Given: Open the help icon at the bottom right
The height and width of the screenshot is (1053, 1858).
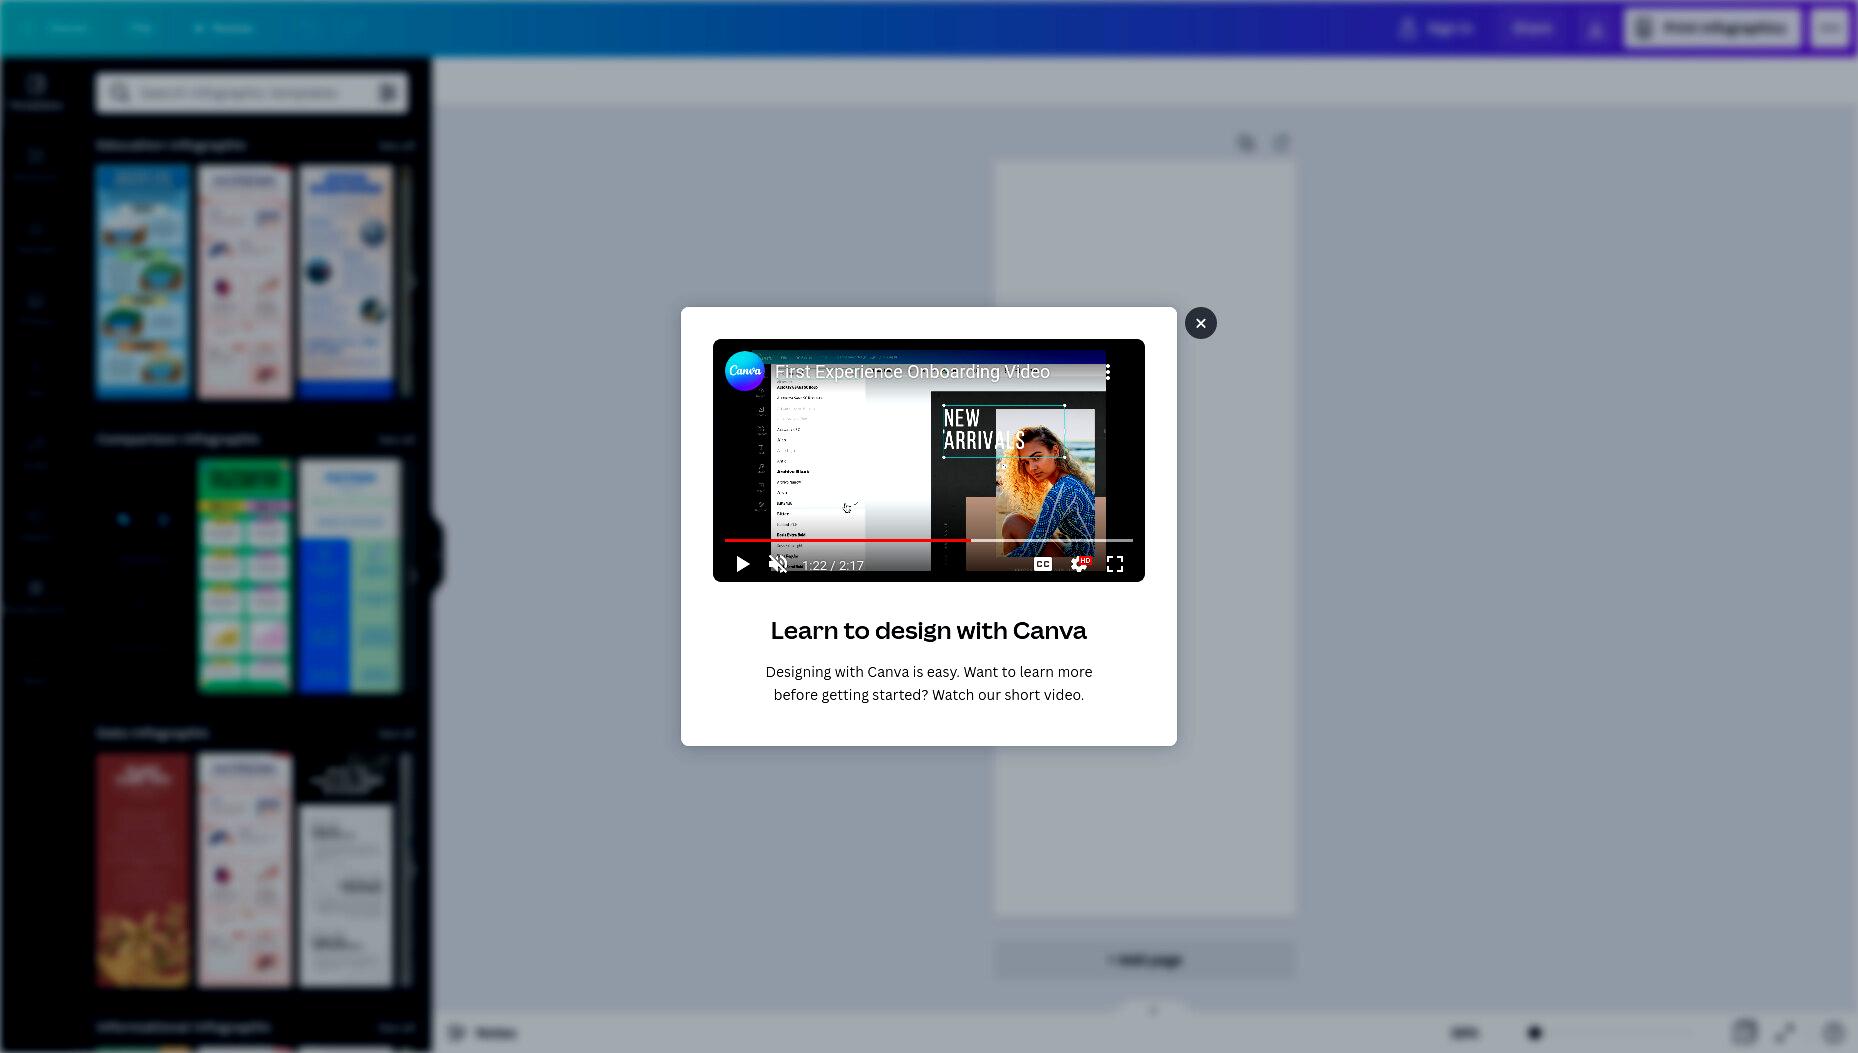Looking at the screenshot, I should 1833,1032.
